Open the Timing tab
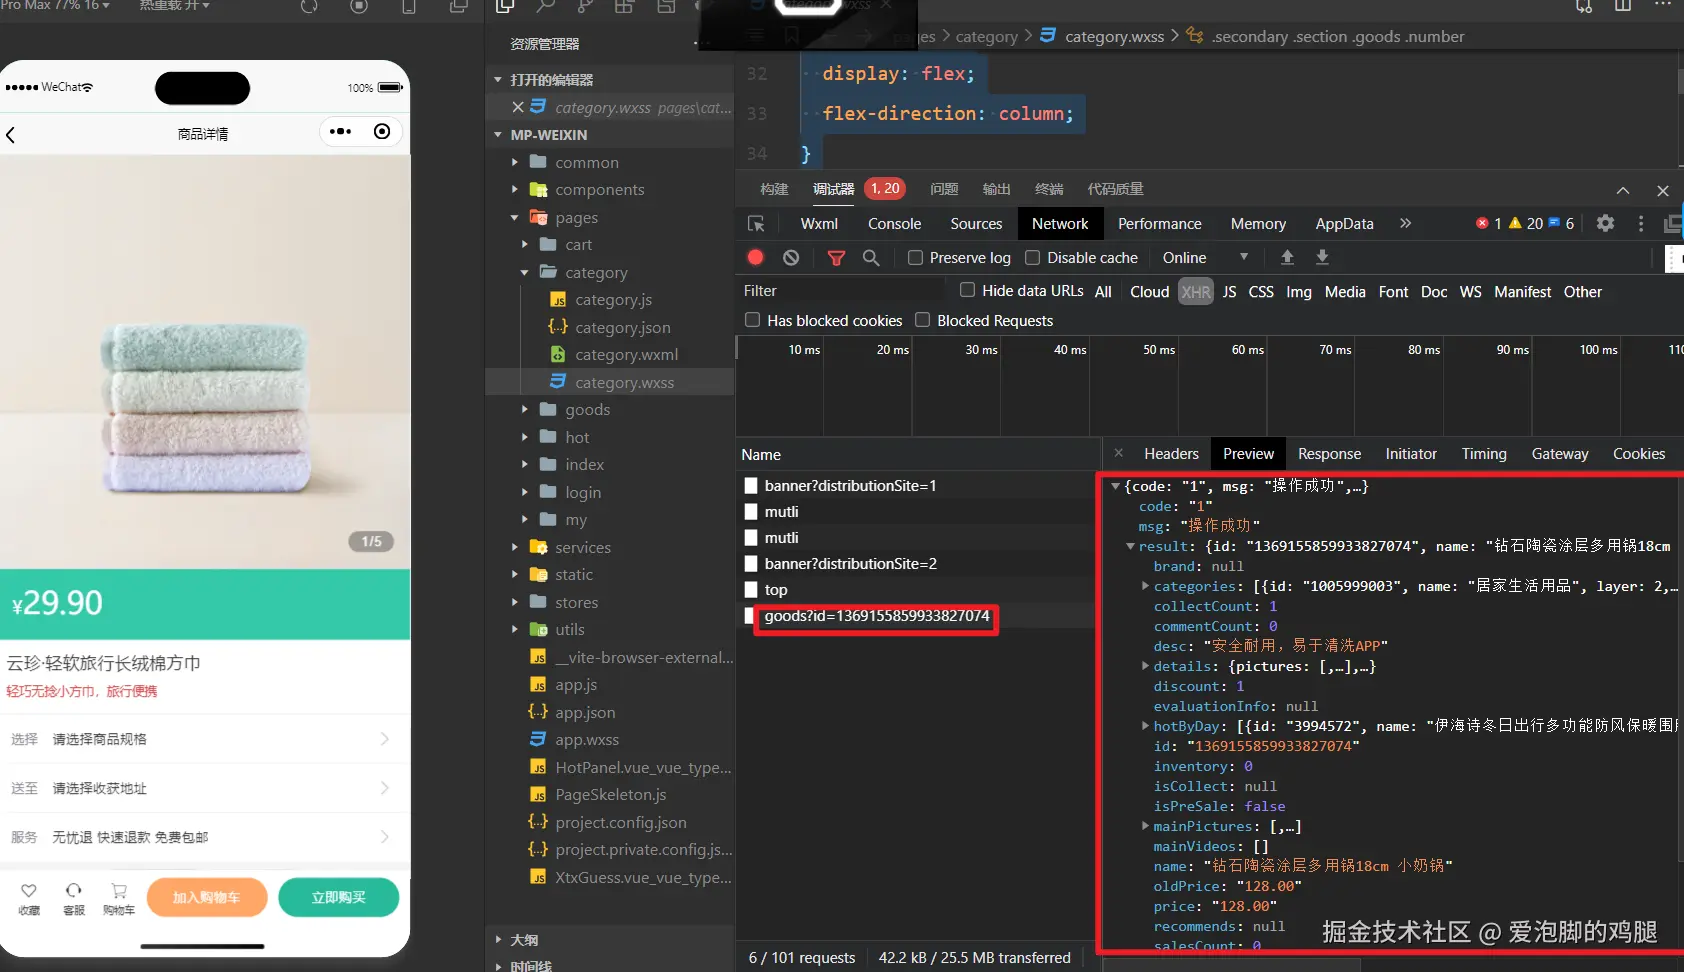Screen dimensions: 1684x972 click(x=1484, y=454)
